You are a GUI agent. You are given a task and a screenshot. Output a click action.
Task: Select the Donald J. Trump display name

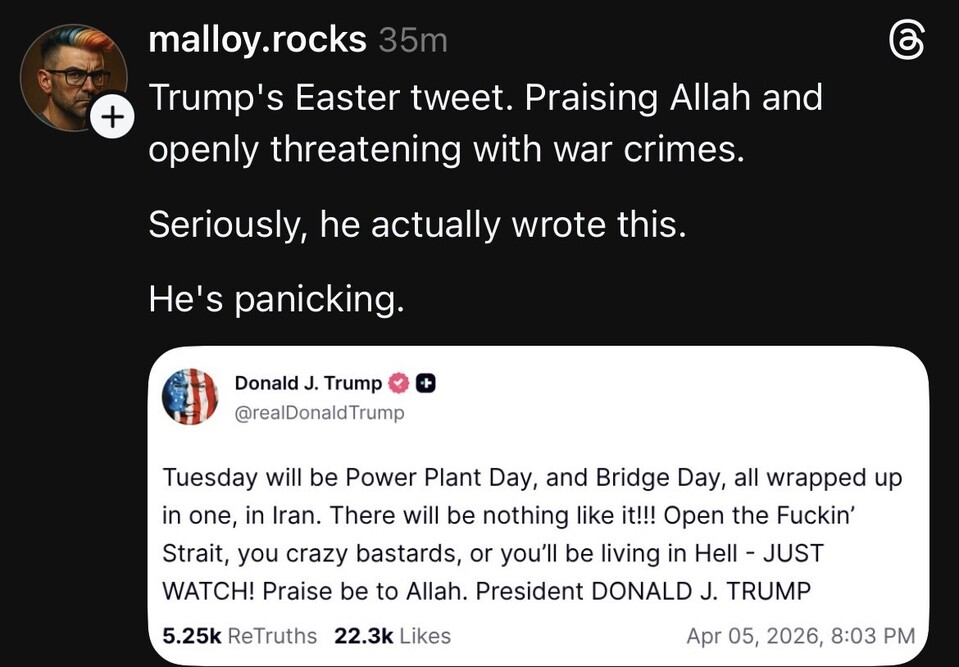(x=308, y=383)
